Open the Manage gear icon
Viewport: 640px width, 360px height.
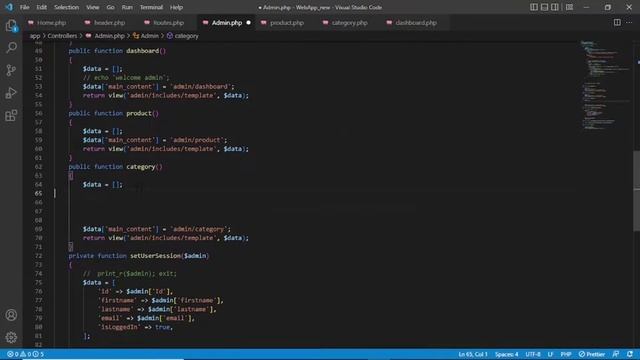(x=11, y=337)
